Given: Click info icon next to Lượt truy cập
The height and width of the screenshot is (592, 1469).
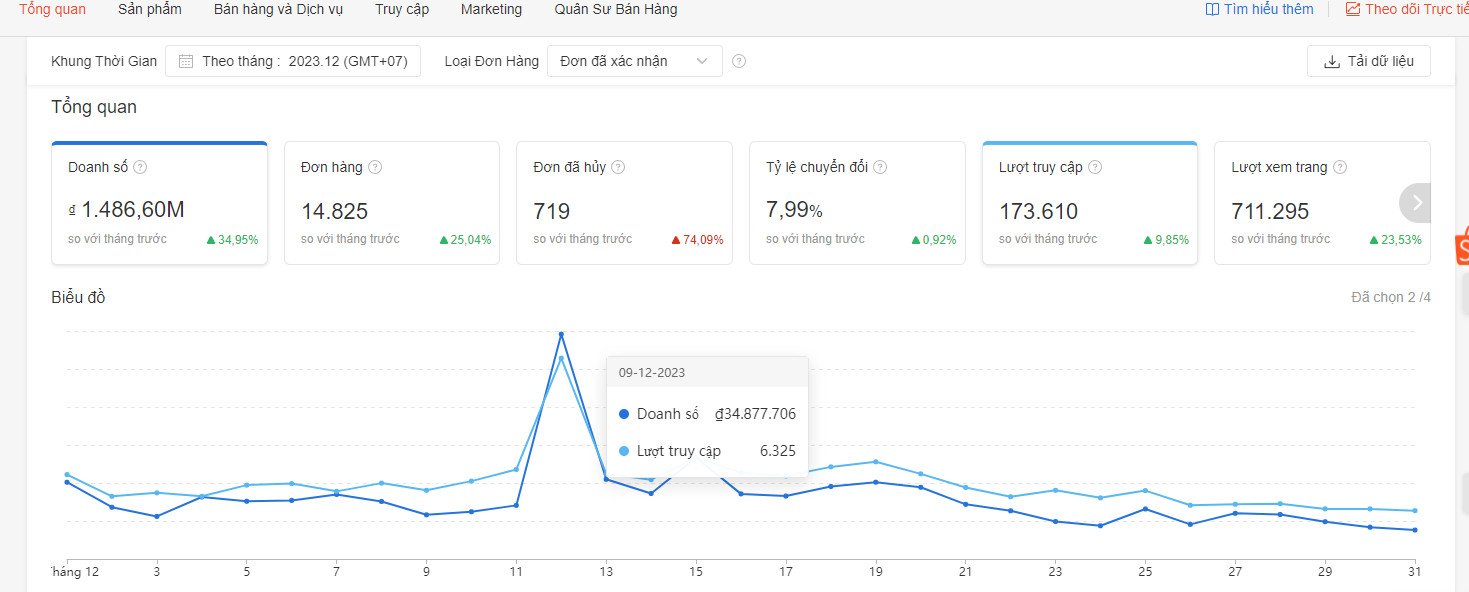Looking at the screenshot, I should click(x=1095, y=167).
